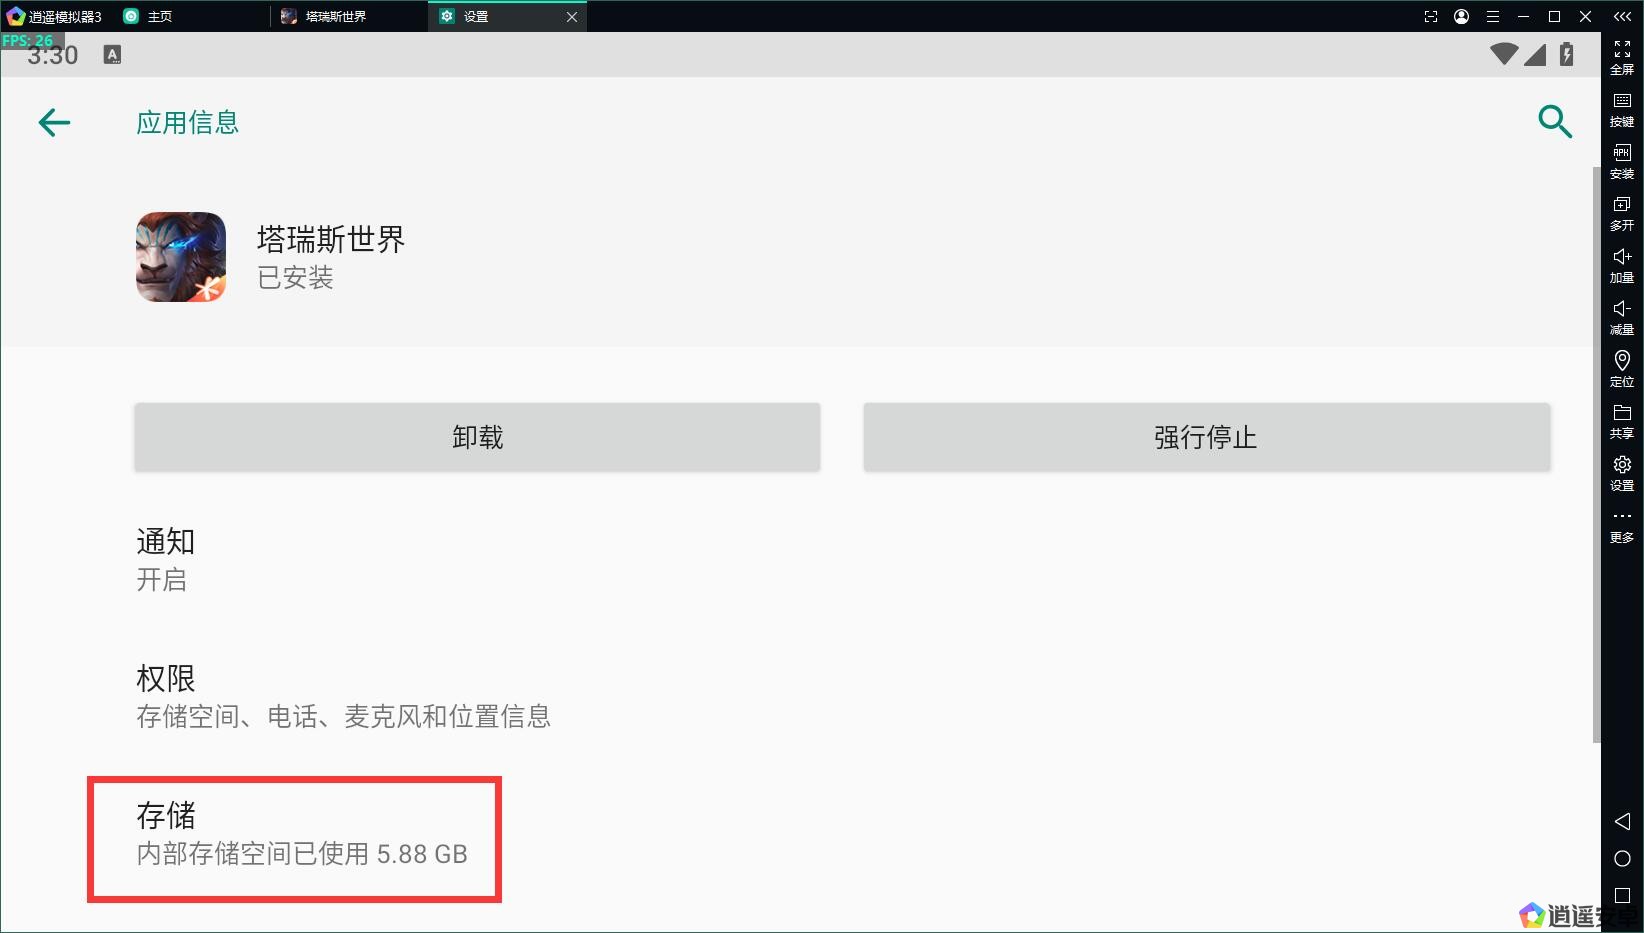
Task: Open location settings 定位 in sidebar
Action: 1622,370
